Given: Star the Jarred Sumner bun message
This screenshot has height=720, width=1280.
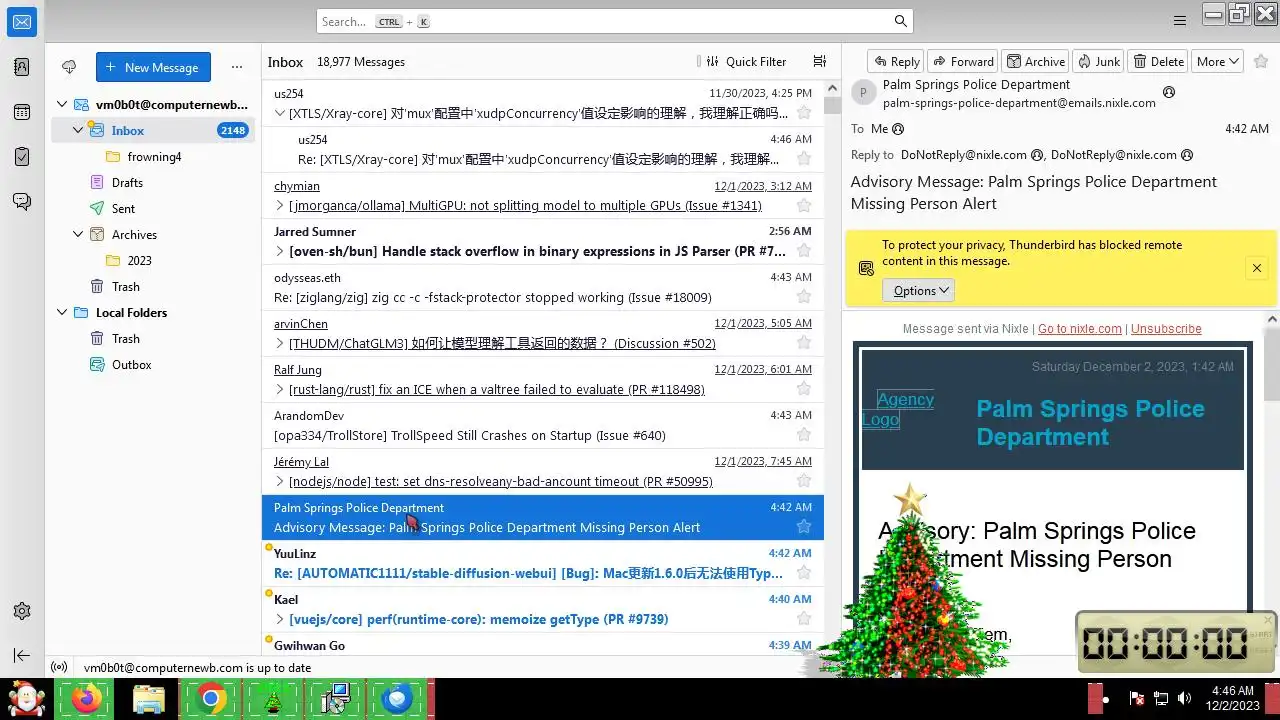Looking at the screenshot, I should [x=803, y=251].
